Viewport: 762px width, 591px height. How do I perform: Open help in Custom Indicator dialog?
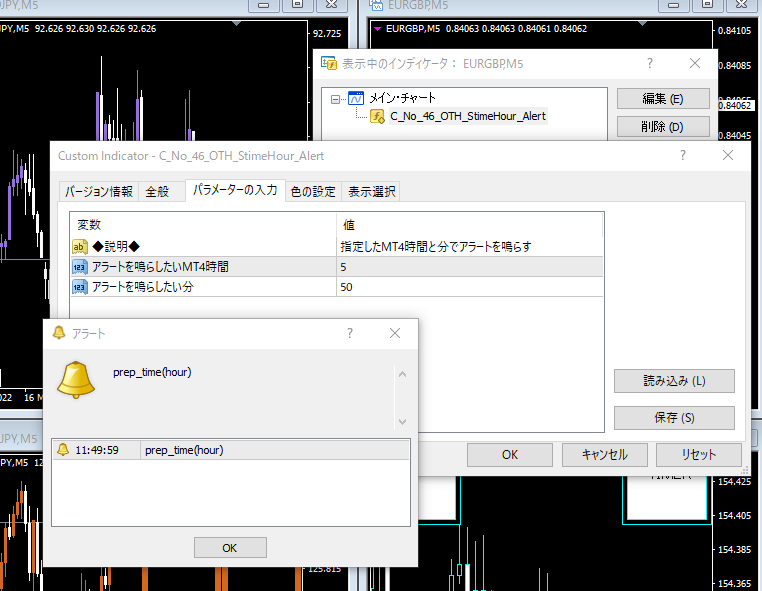tap(683, 156)
